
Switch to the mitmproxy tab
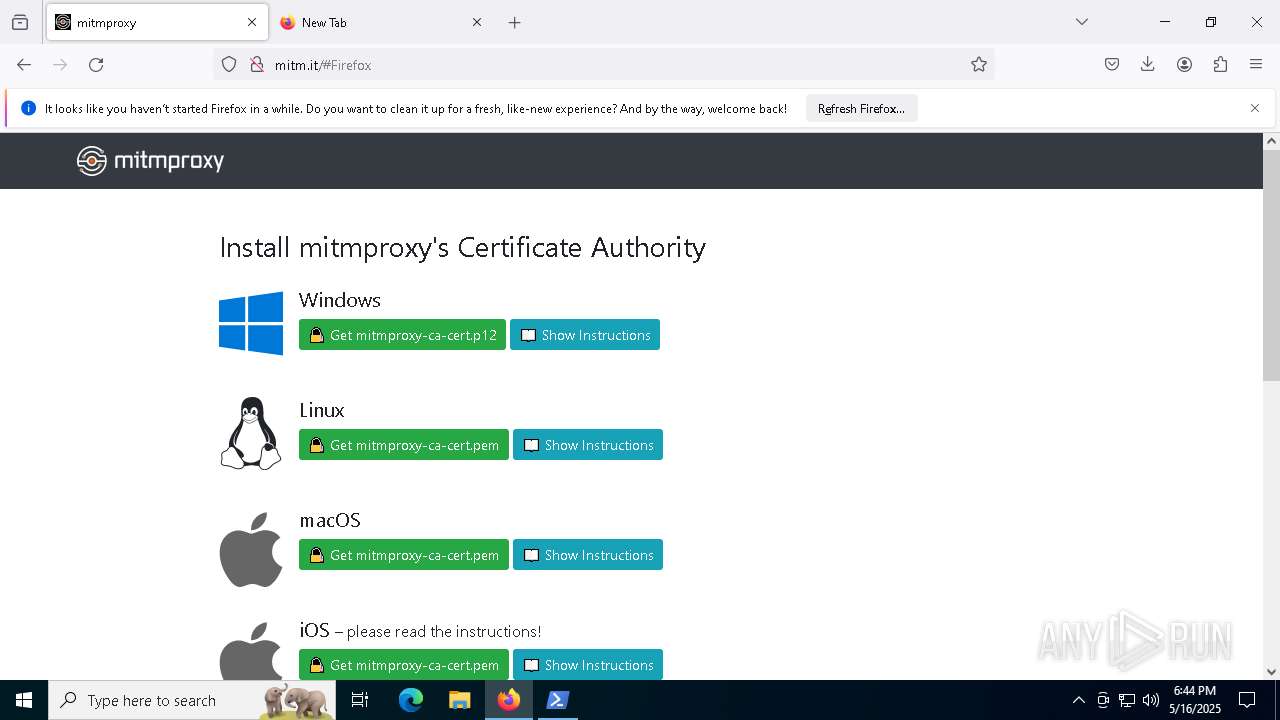click(155, 22)
